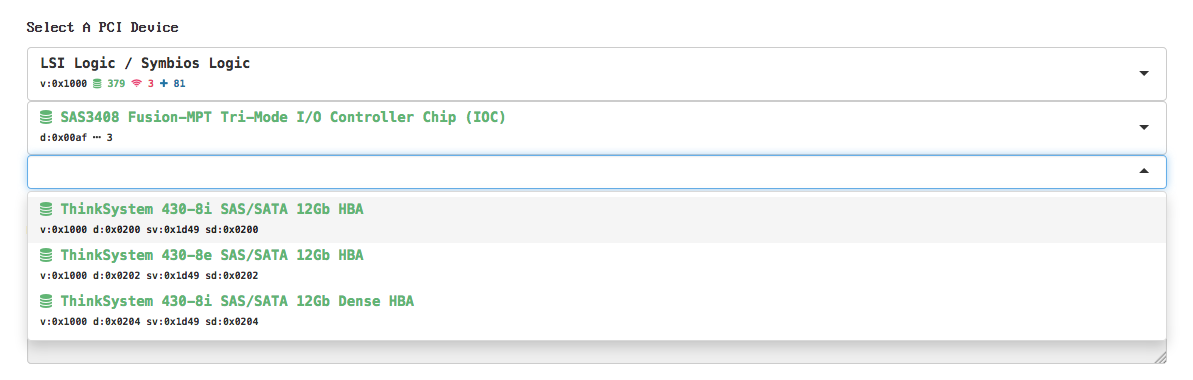Collapse the open subsystem dropdown with up arrow
1193x380 pixels.
click(x=1144, y=171)
